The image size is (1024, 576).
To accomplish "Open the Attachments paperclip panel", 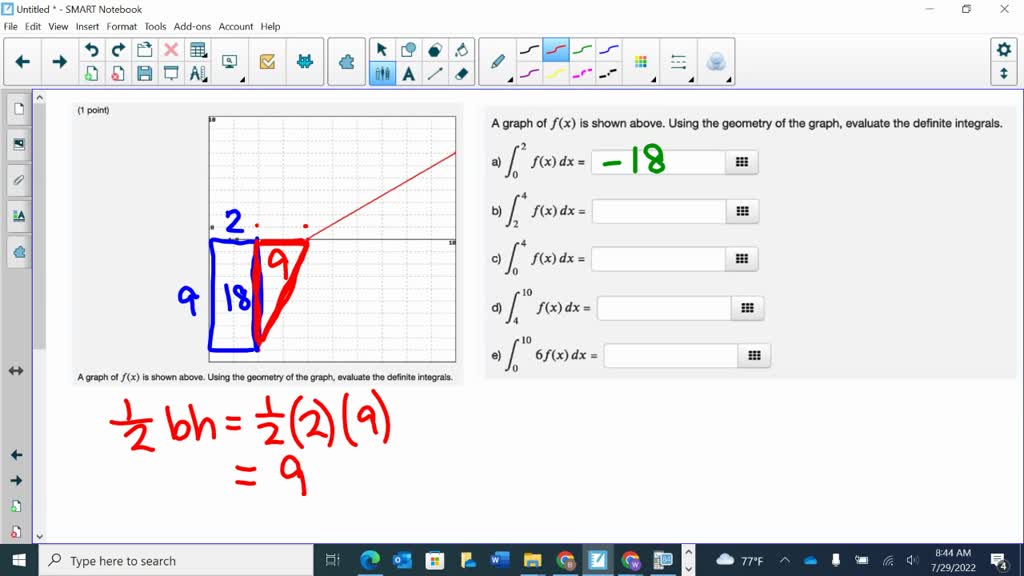I will [17, 180].
